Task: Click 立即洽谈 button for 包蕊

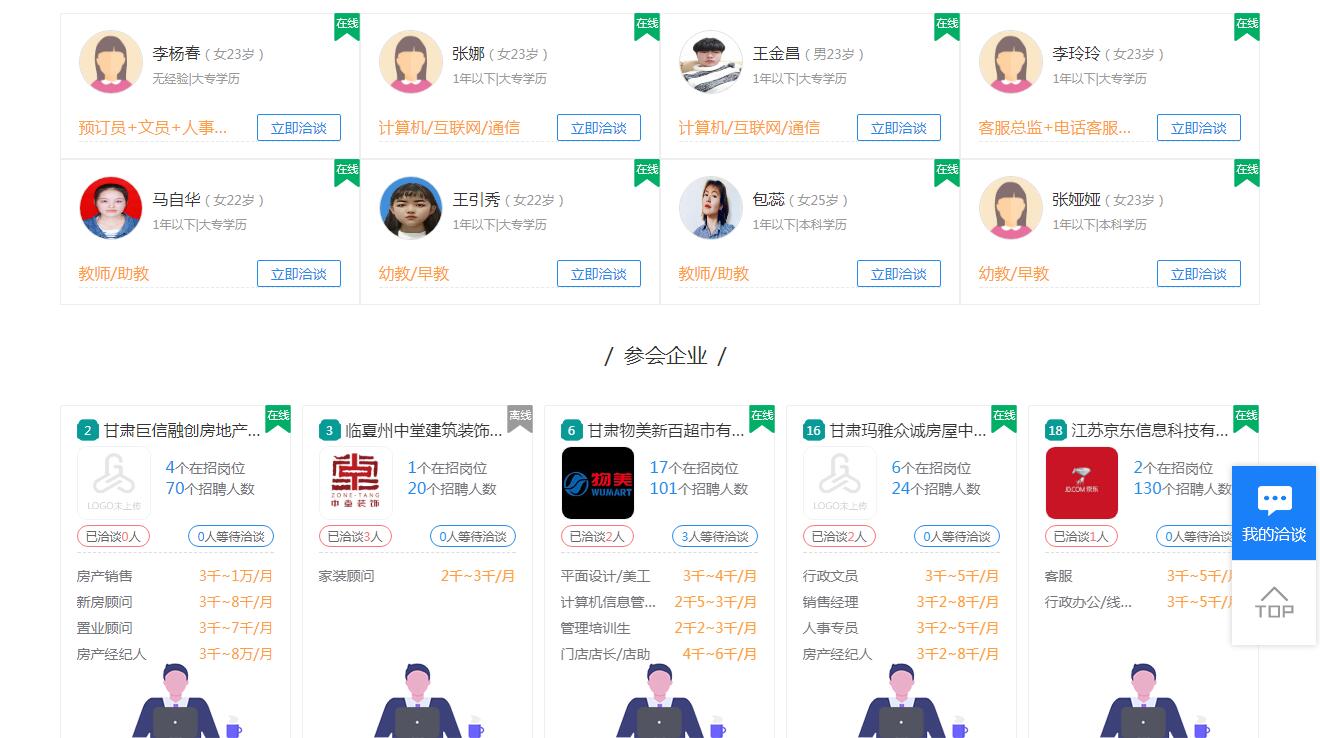Action: (899, 274)
